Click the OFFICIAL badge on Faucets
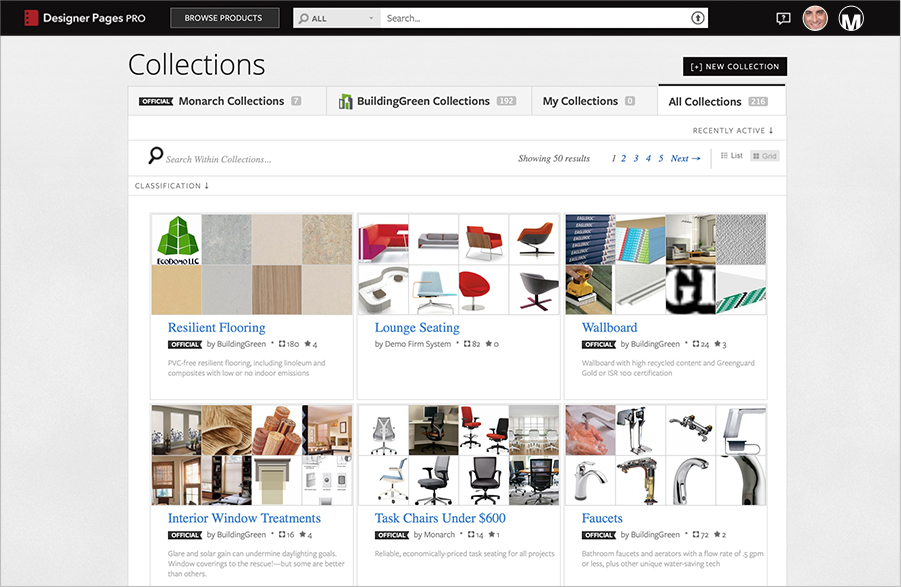 [599, 535]
